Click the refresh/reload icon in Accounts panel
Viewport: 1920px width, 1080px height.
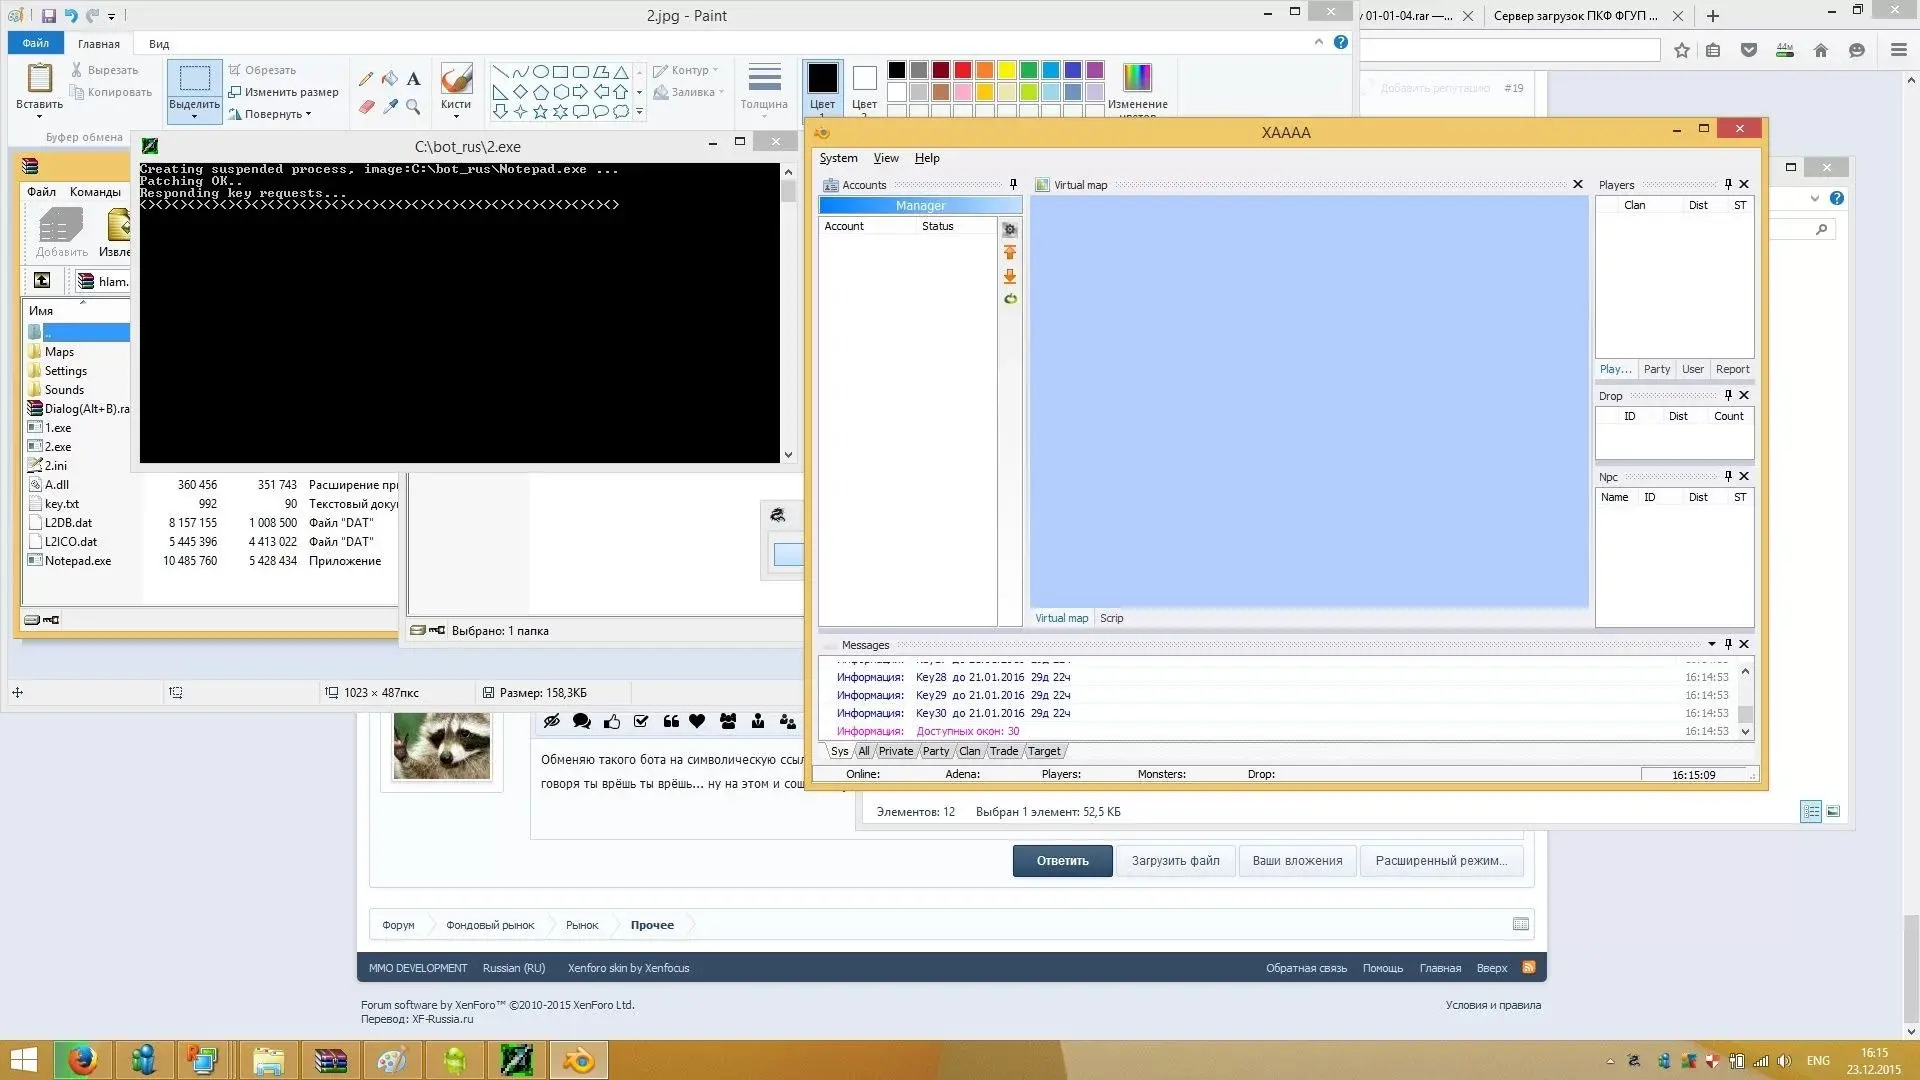(1009, 298)
